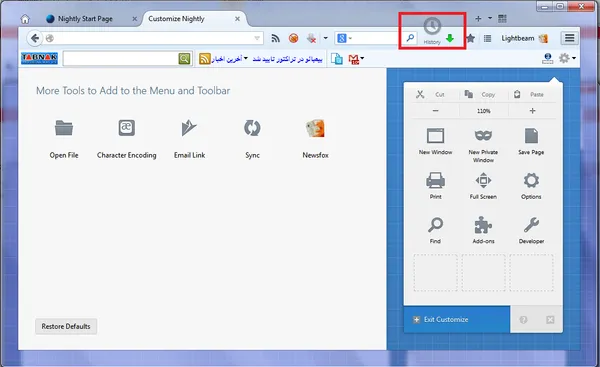Click the Lightbeam toolbar button
This screenshot has height=367, width=600.
click(x=524, y=38)
